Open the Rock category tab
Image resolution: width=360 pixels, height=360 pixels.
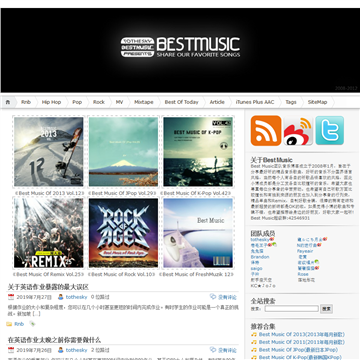(x=99, y=102)
